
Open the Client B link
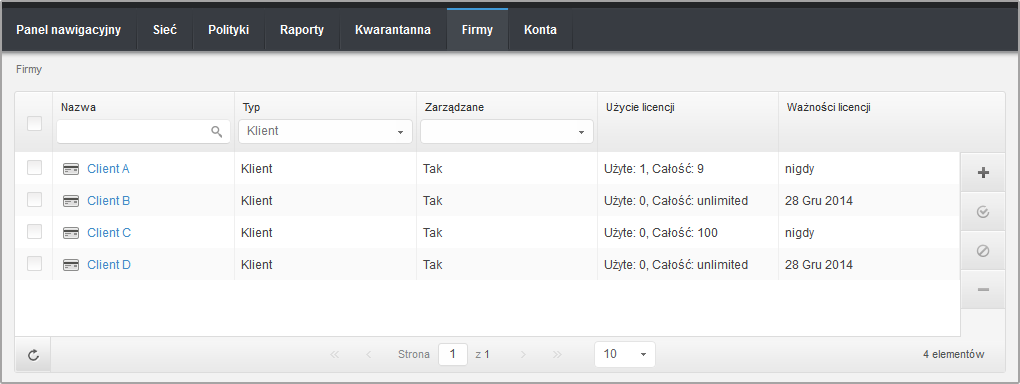pos(109,200)
